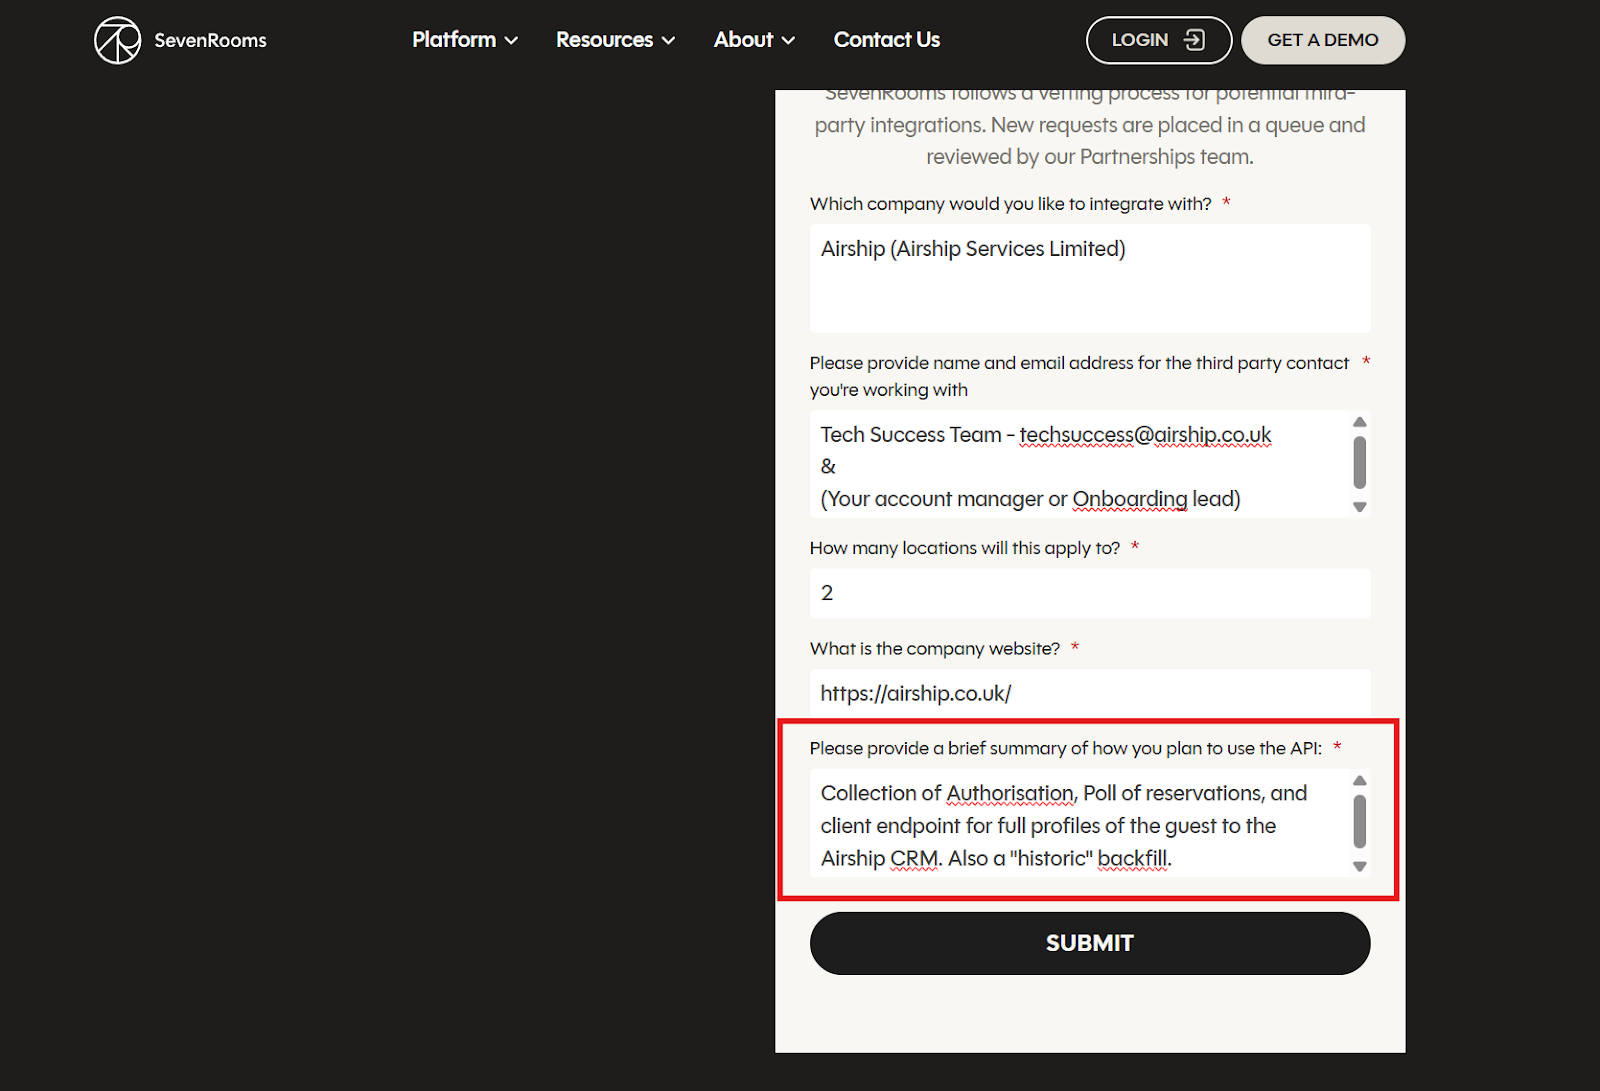The height and width of the screenshot is (1091, 1600).
Task: Click the SevenRooms circular logo icon
Action: click(118, 40)
